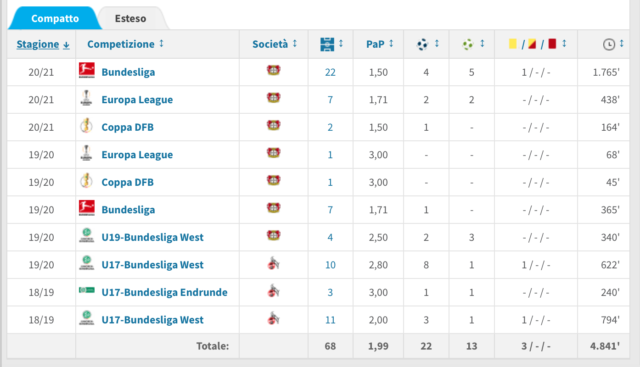The height and width of the screenshot is (367, 640).
Task: Open the FC Köln crest in U17-Bundesliga Endrunde row
Action: click(x=273, y=291)
